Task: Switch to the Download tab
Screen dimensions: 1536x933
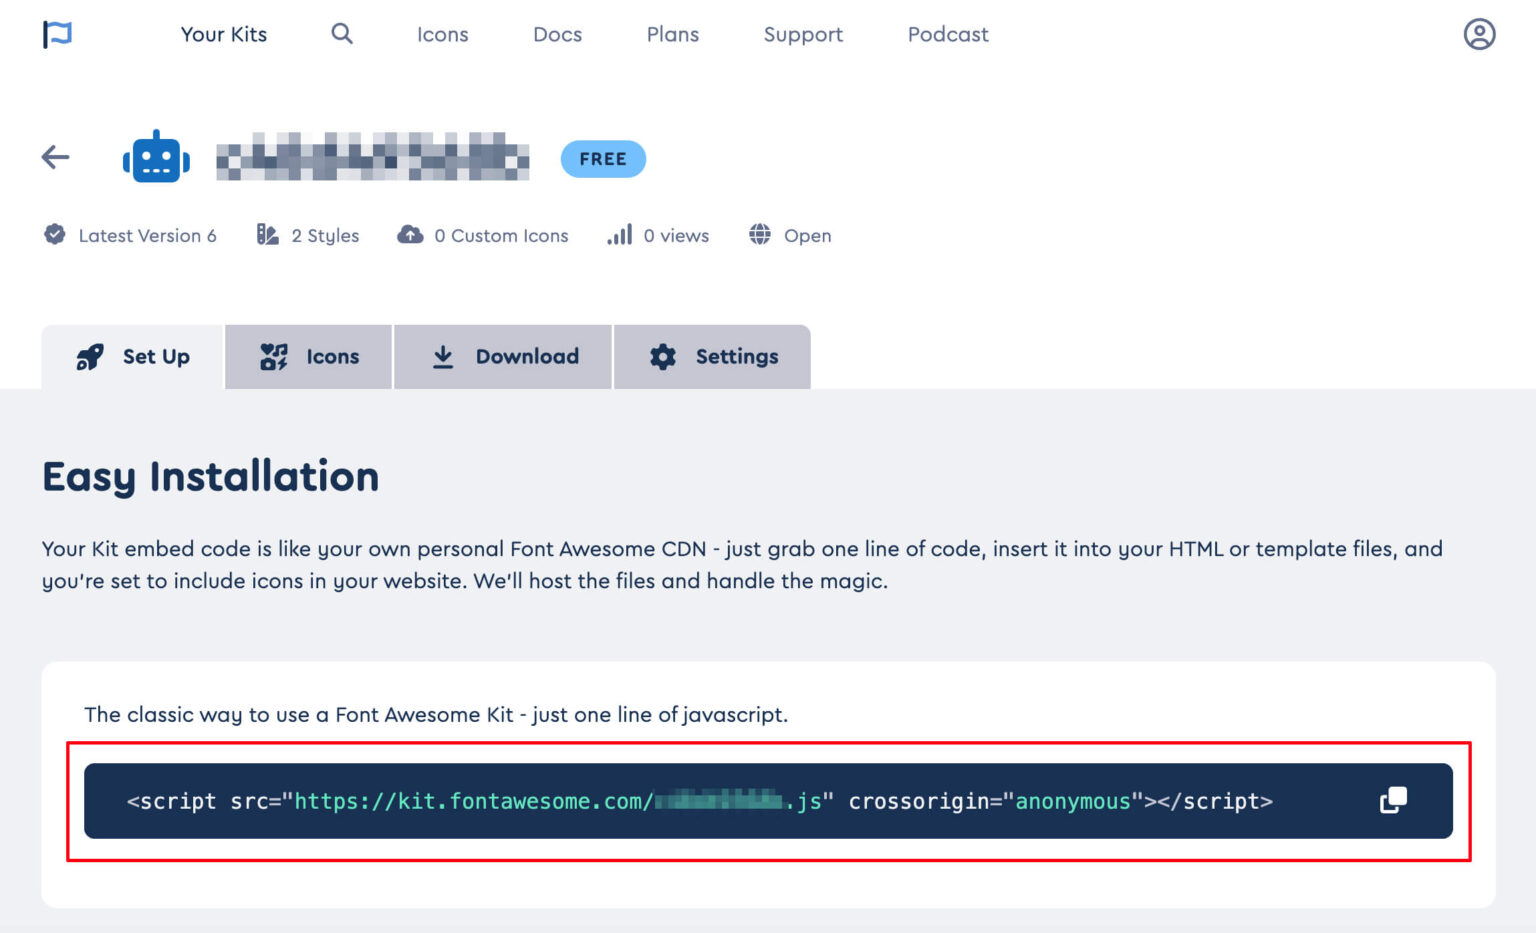Action: tap(503, 356)
